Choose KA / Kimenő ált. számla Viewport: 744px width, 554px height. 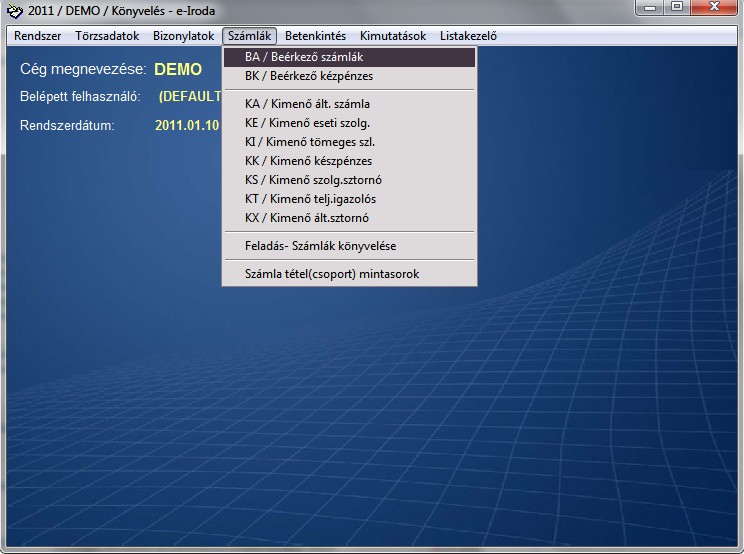click(x=307, y=103)
